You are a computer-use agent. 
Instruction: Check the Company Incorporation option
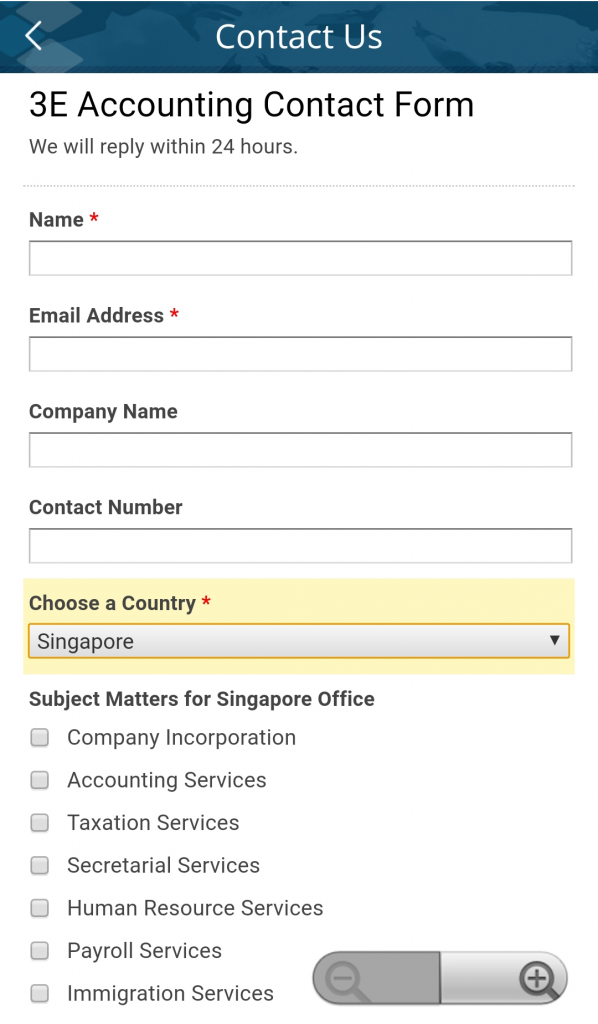(x=39, y=737)
